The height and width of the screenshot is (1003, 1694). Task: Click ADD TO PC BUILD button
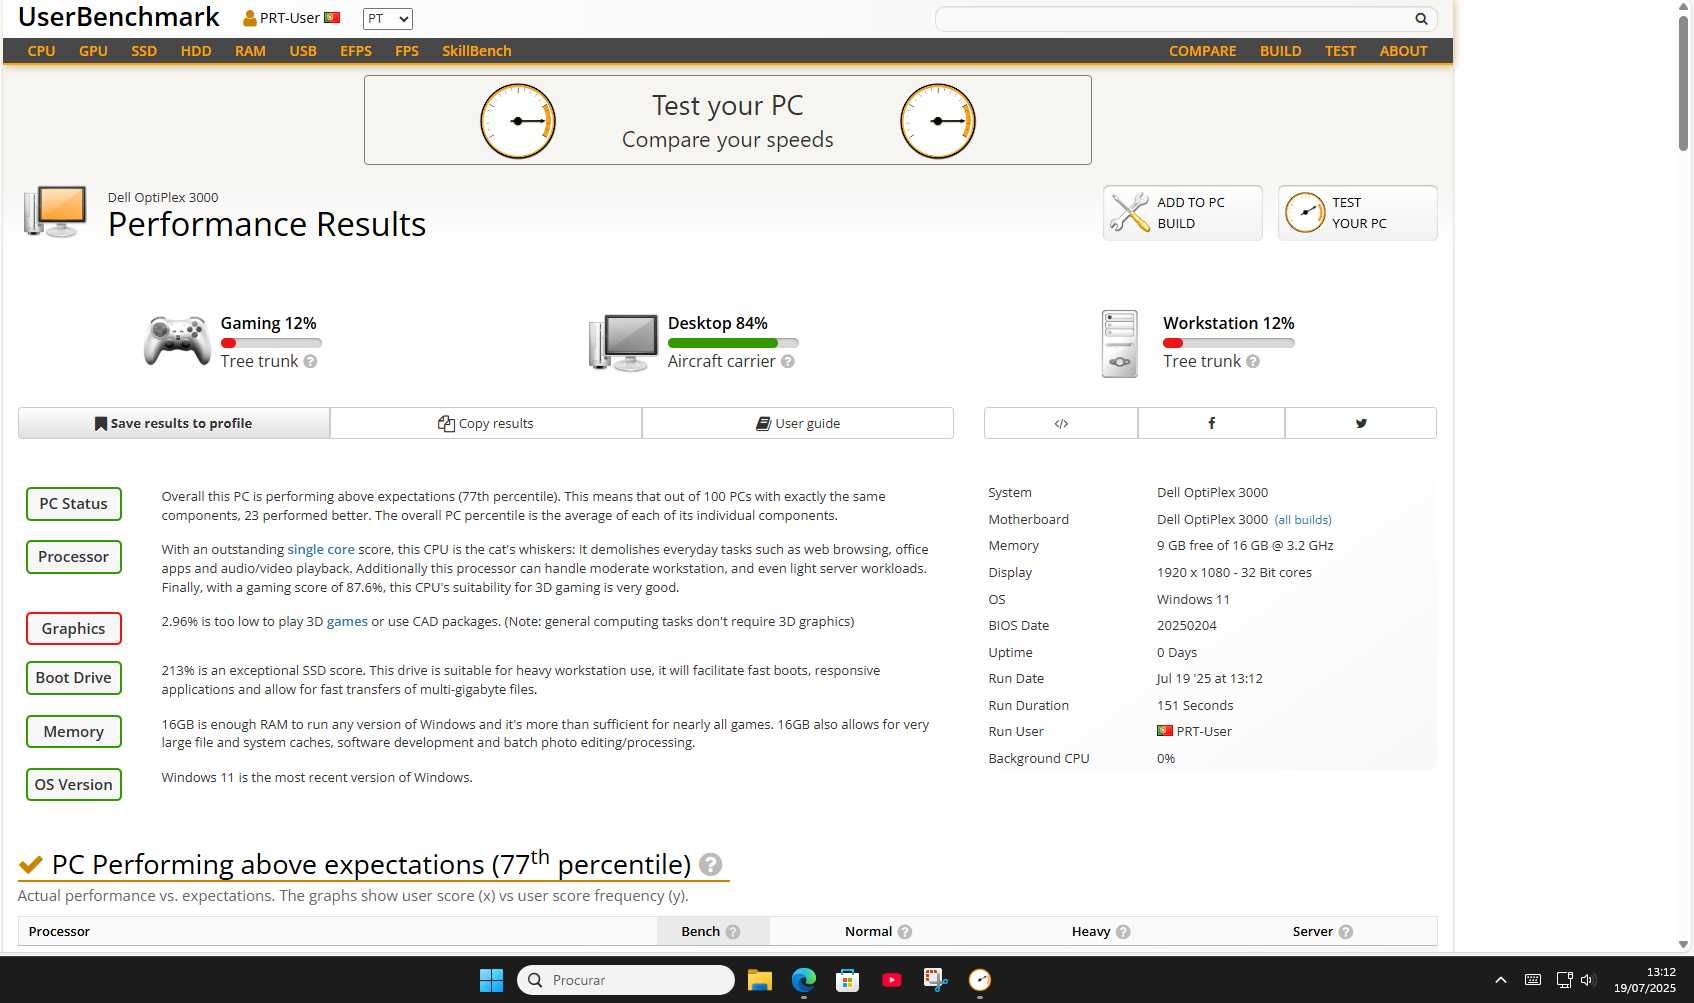pos(1183,213)
